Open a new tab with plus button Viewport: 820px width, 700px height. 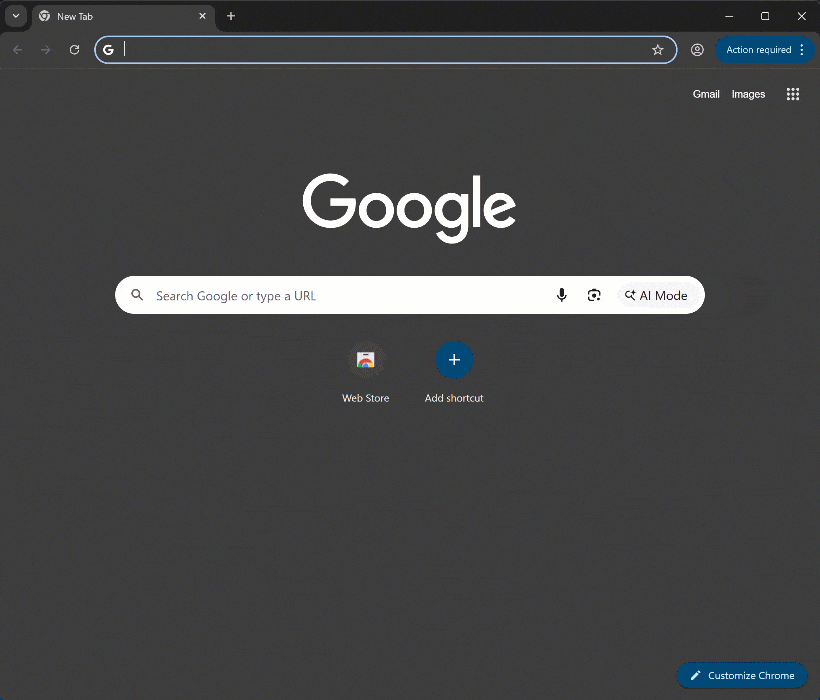231,16
